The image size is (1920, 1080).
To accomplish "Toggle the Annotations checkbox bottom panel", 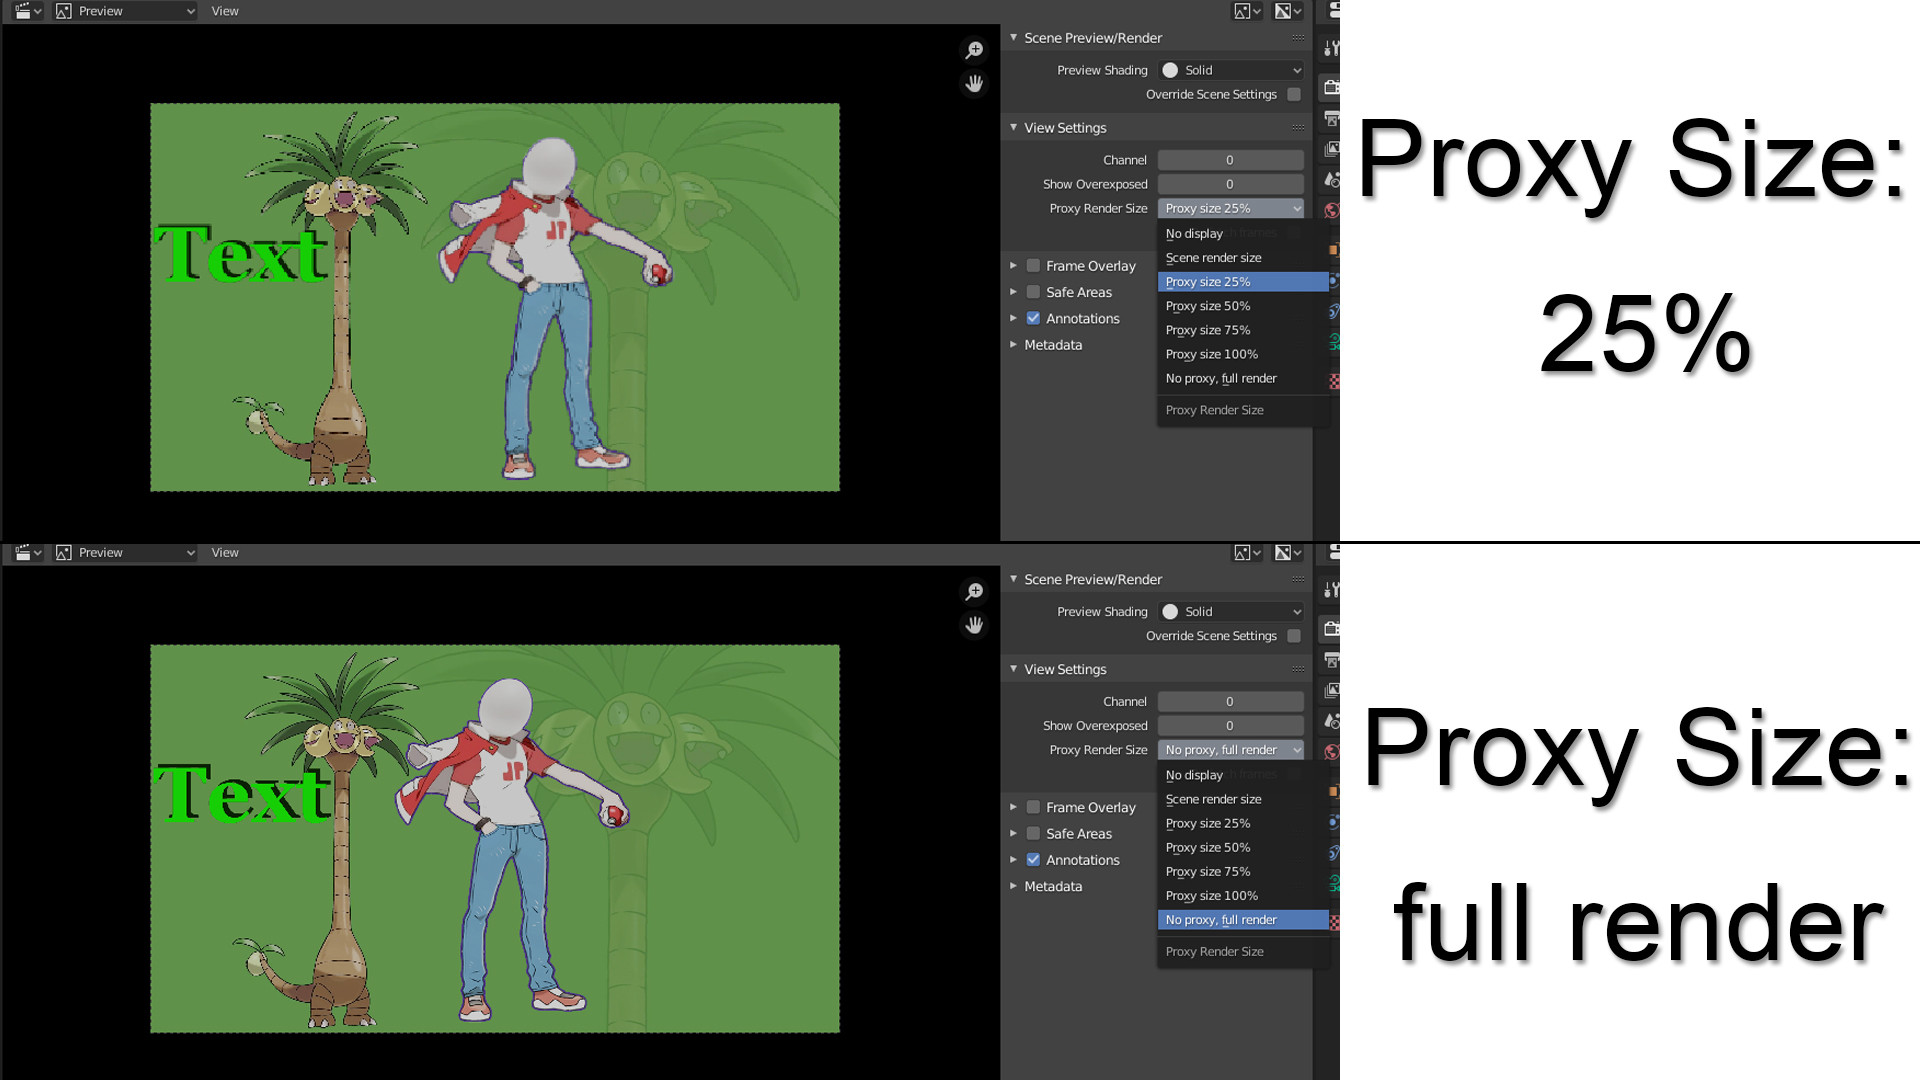I will 1034,860.
